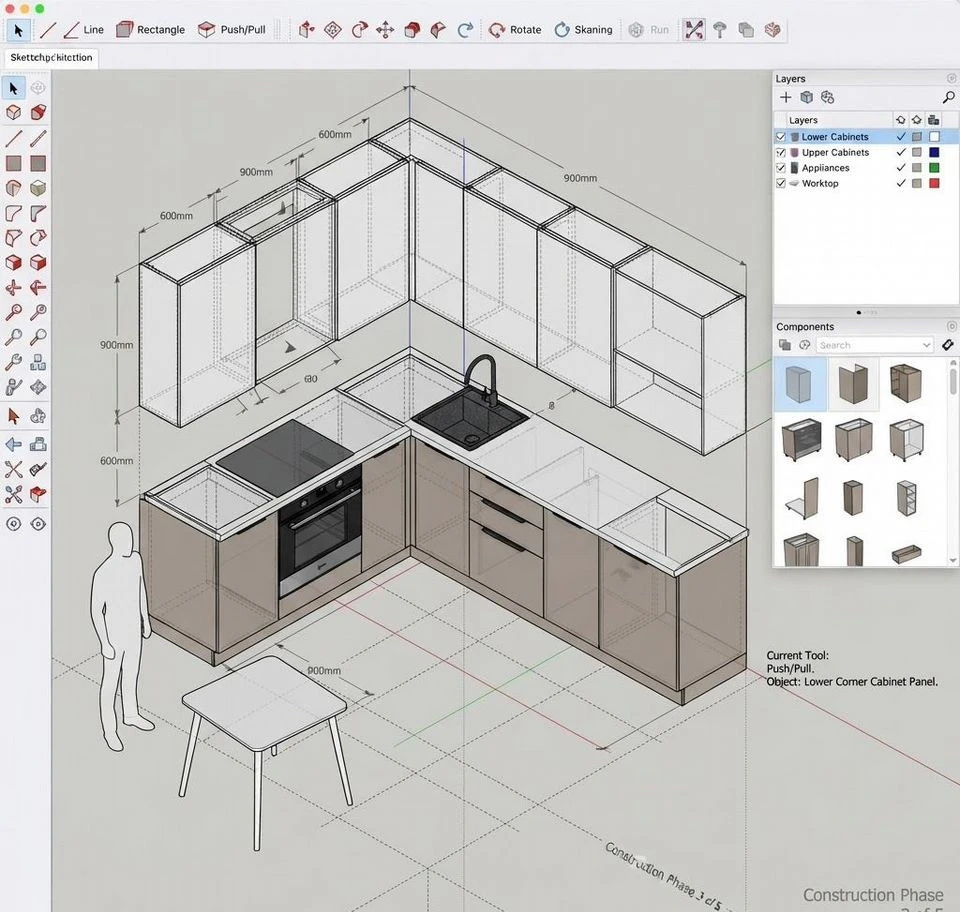The height and width of the screenshot is (912, 960).
Task: Activate the Push/Pull tool button
Action: click(232, 29)
